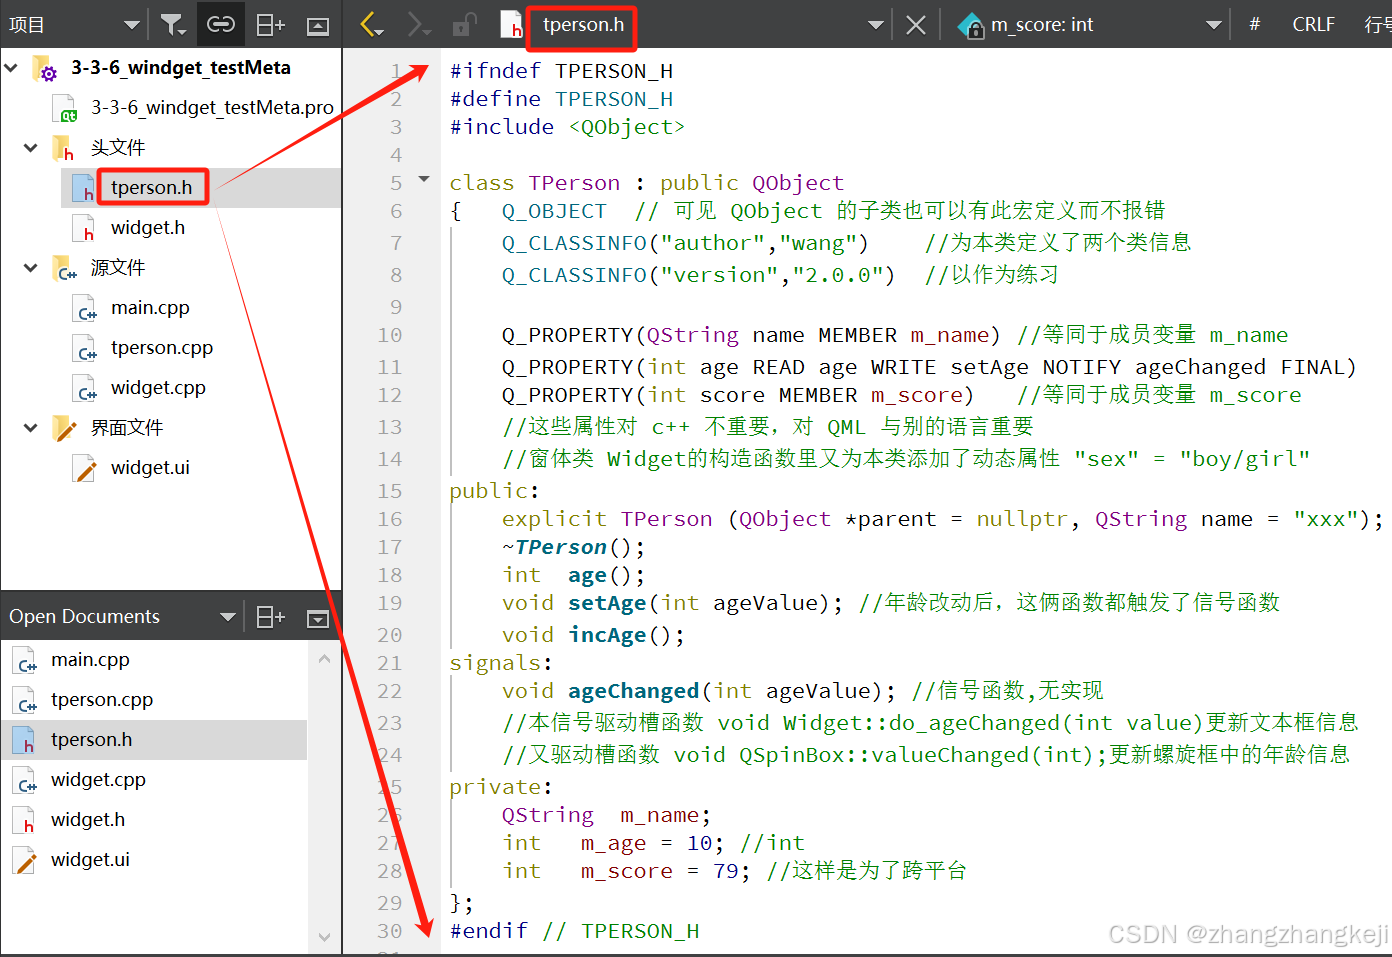Go back with the yellow left arrow
The height and width of the screenshot is (957, 1392).
[371, 25]
